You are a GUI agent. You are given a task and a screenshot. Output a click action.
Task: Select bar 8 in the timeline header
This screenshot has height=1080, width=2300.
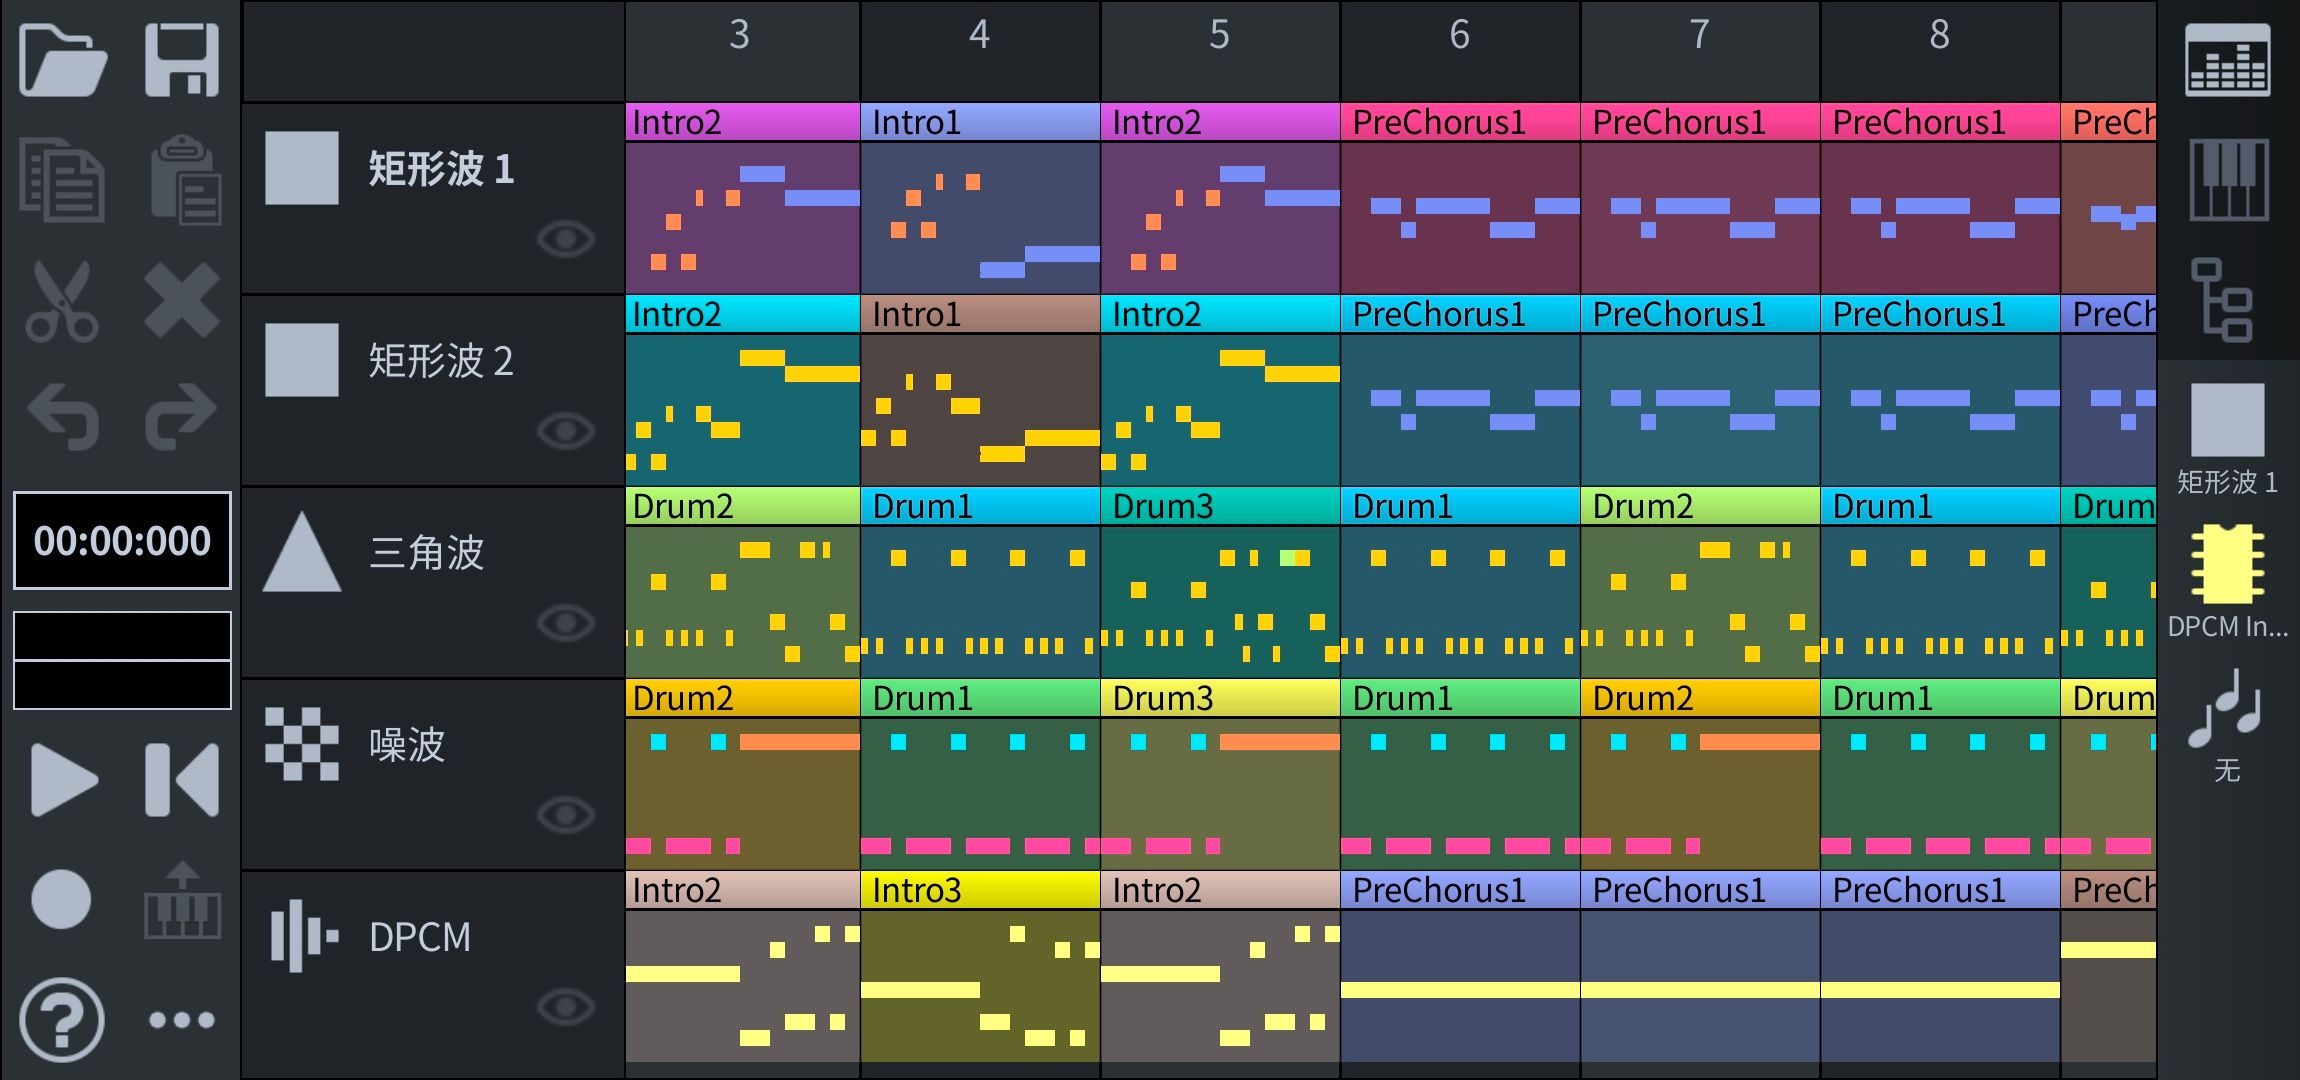click(1940, 50)
